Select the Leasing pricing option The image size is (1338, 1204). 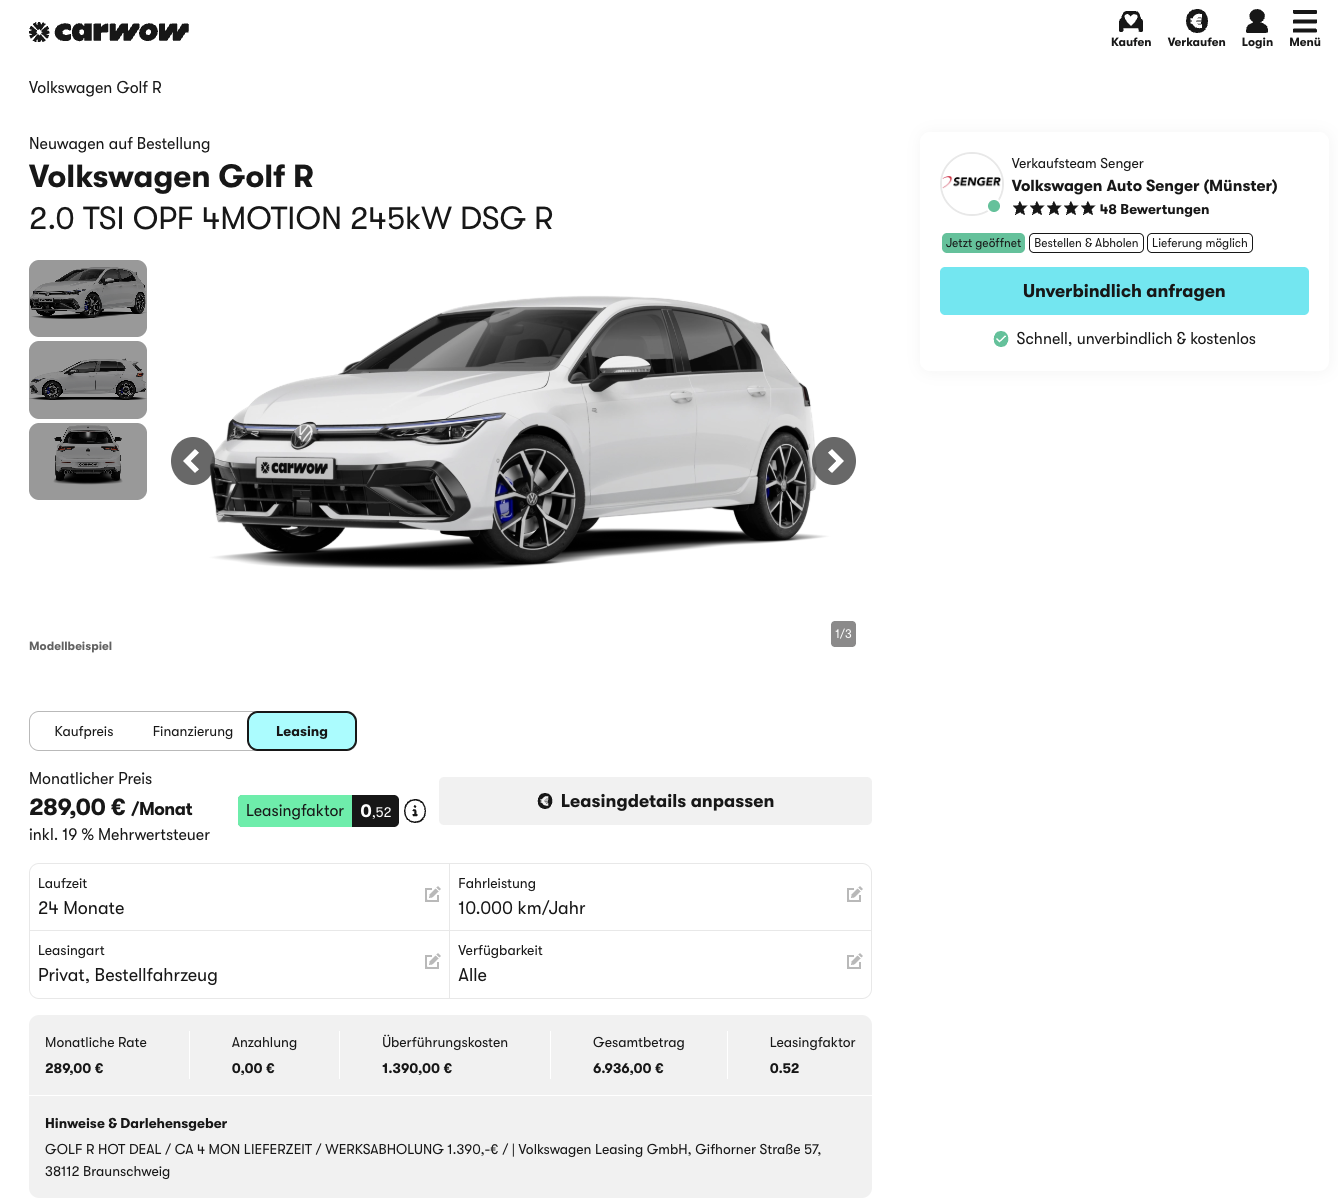tap(302, 731)
